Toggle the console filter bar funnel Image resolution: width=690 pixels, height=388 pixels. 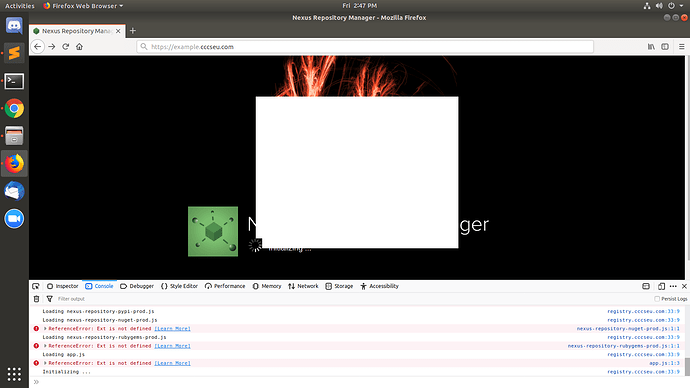(x=50, y=299)
